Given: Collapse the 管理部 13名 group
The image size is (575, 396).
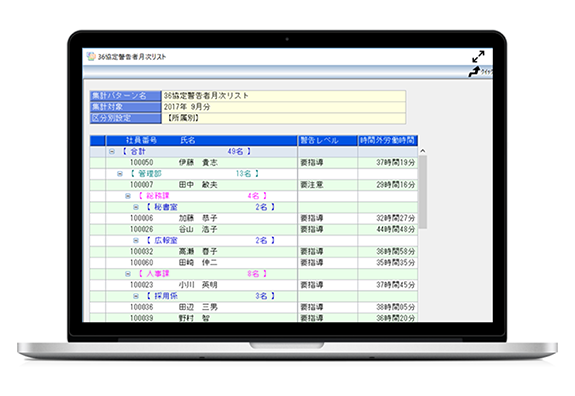Looking at the screenshot, I should (120, 174).
